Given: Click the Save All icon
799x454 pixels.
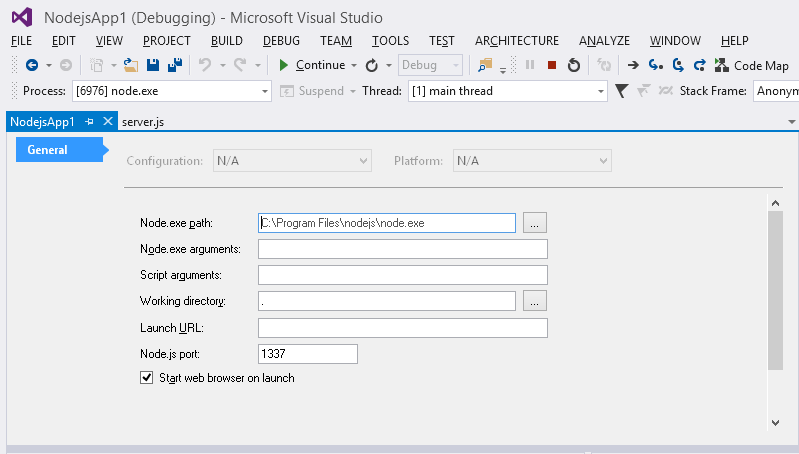Looking at the screenshot, I should pos(173,65).
